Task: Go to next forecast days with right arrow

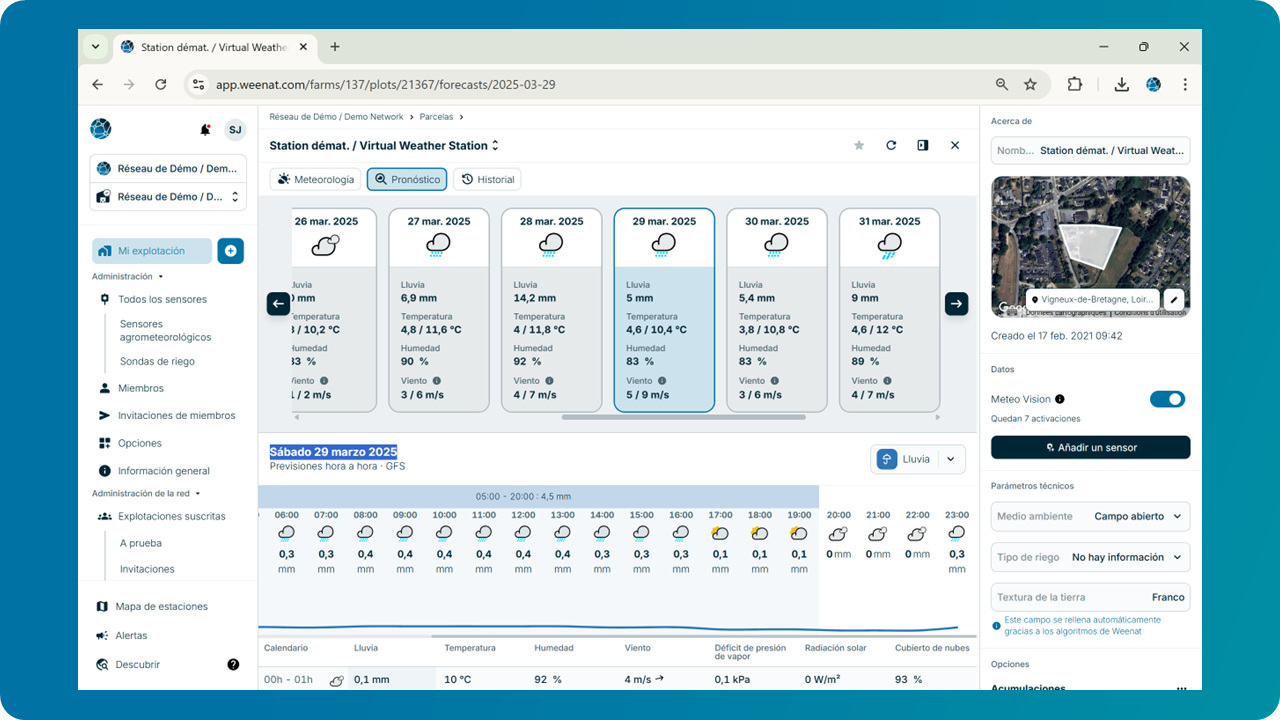Action: (x=957, y=304)
